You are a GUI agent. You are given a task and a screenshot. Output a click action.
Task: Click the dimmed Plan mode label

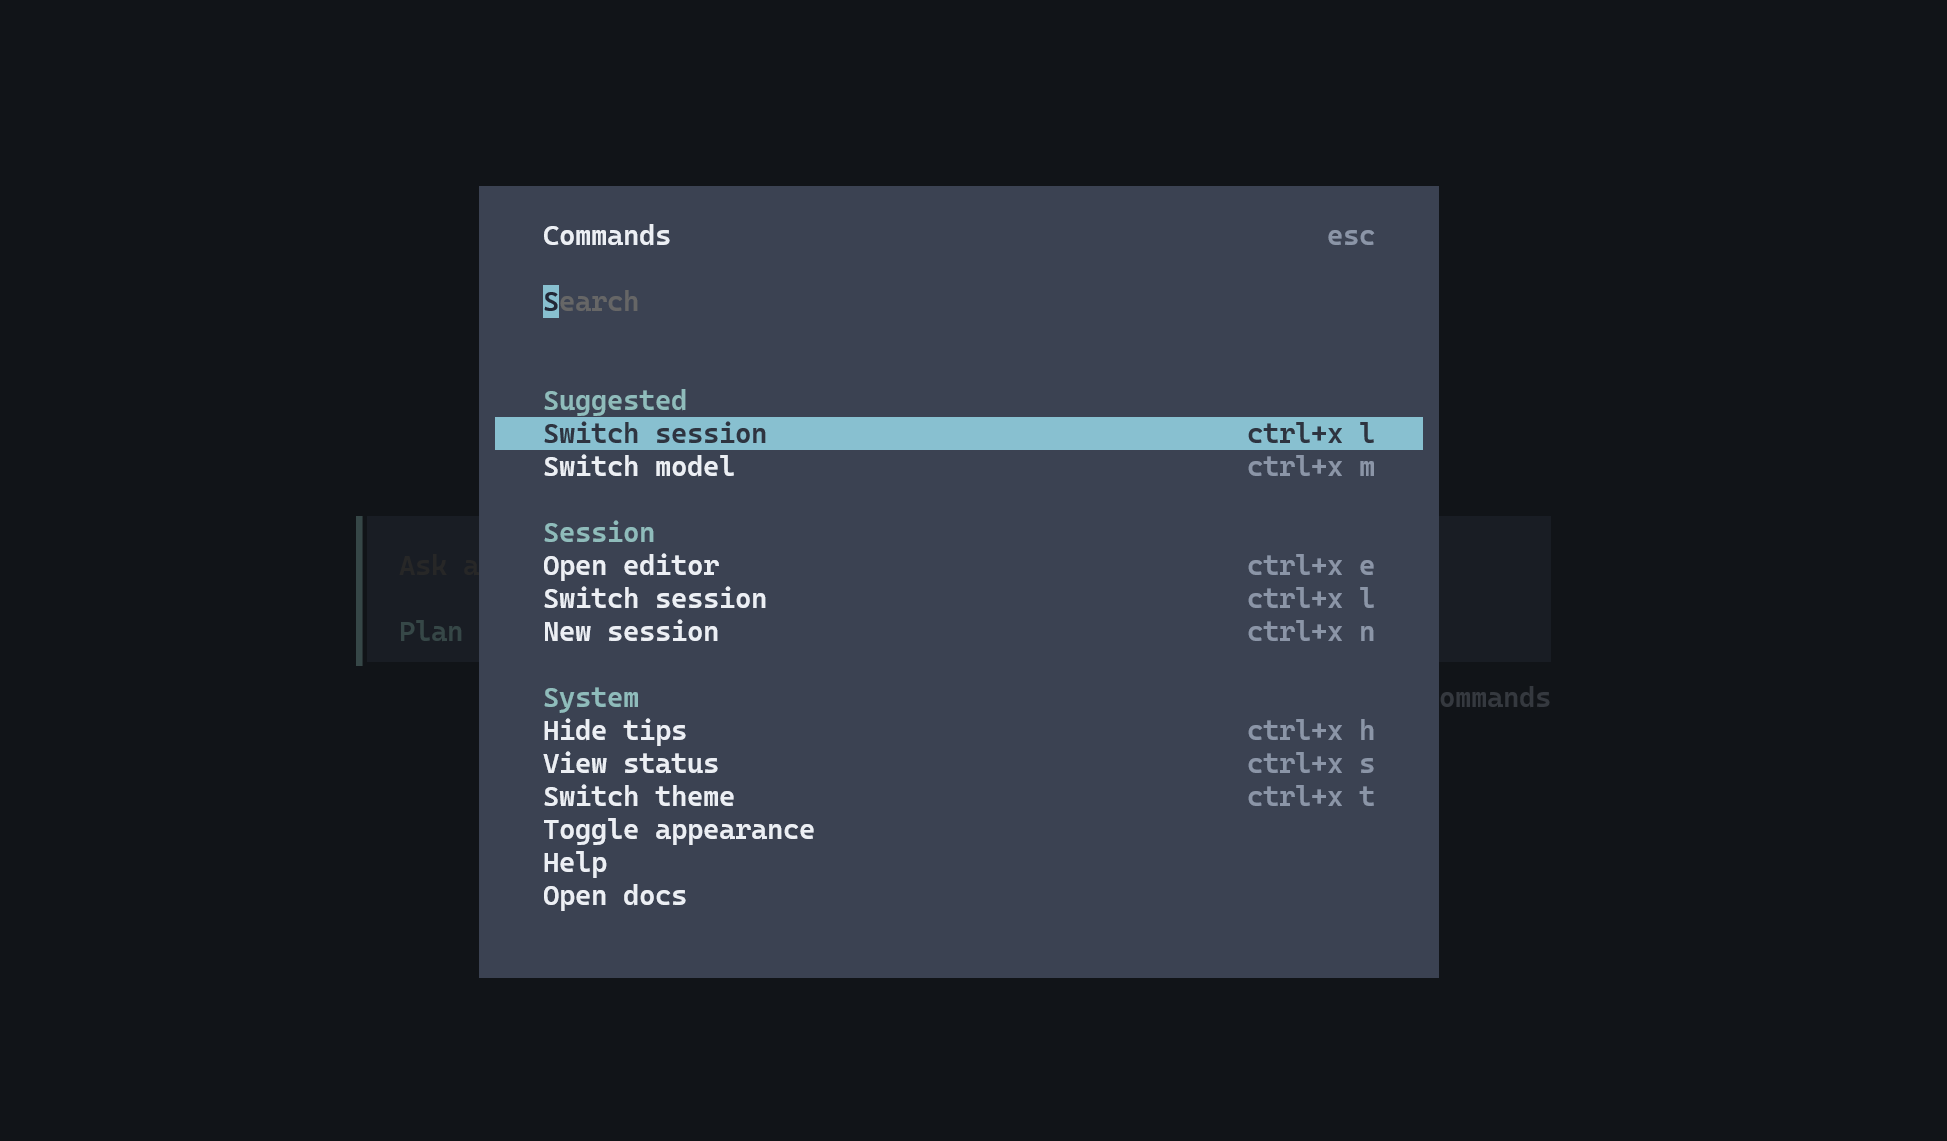(x=431, y=632)
